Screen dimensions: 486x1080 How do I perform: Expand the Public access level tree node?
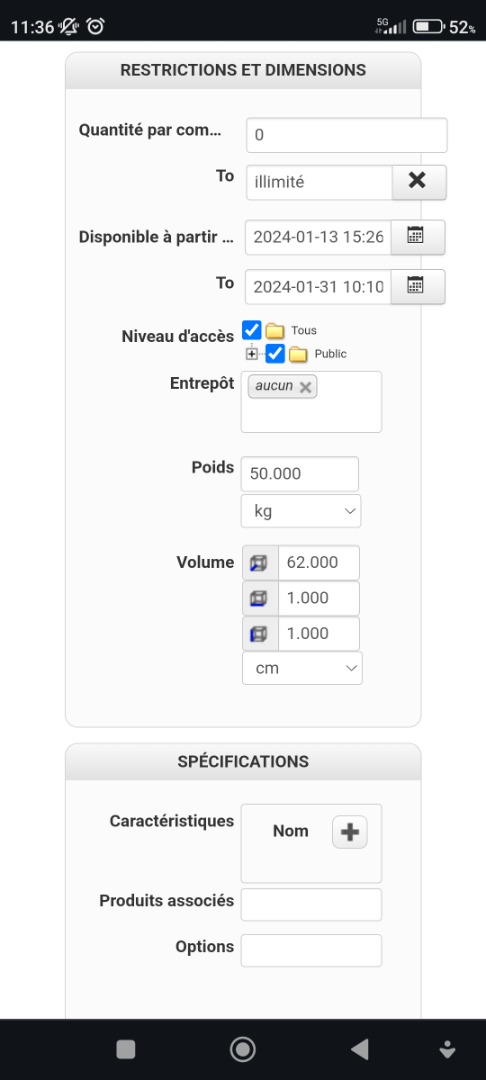[x=252, y=354]
